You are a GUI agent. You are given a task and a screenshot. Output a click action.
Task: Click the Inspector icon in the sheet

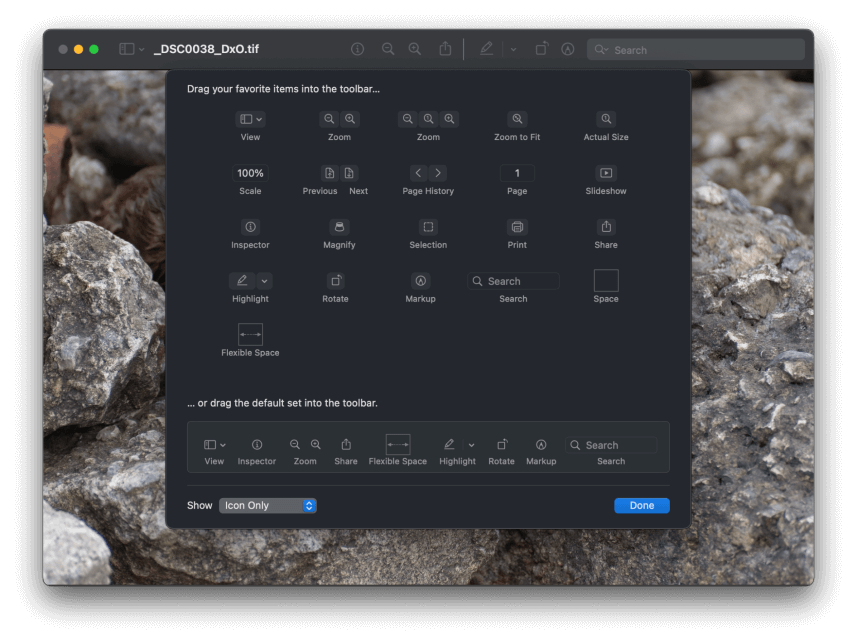point(250,226)
